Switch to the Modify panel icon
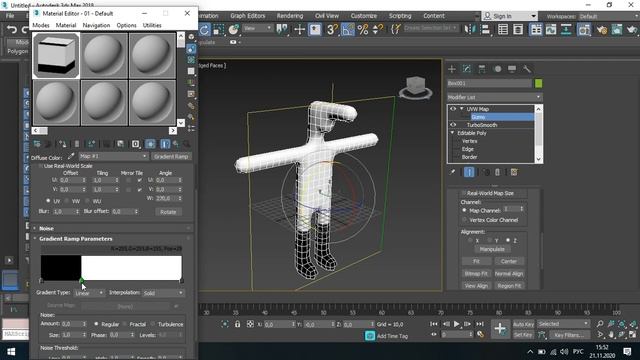 pos(467,69)
